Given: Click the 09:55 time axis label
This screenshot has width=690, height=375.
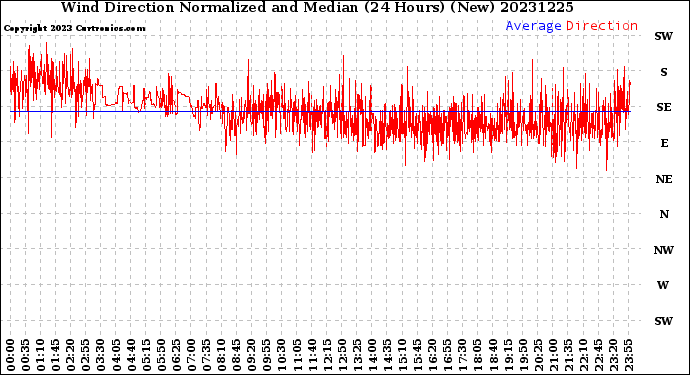Looking at the screenshot, I should [267, 355].
